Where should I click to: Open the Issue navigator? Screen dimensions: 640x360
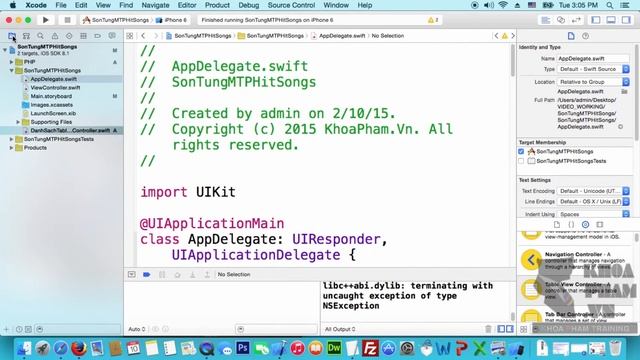tap(55, 36)
